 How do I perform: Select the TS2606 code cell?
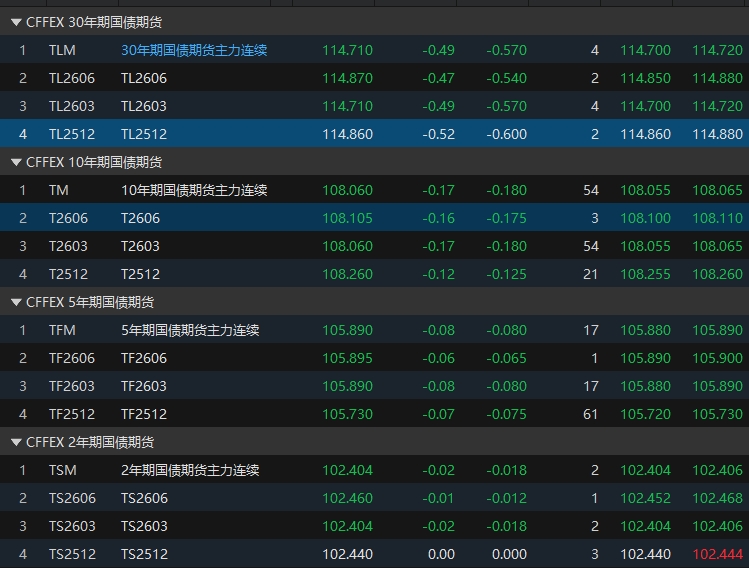[72, 498]
